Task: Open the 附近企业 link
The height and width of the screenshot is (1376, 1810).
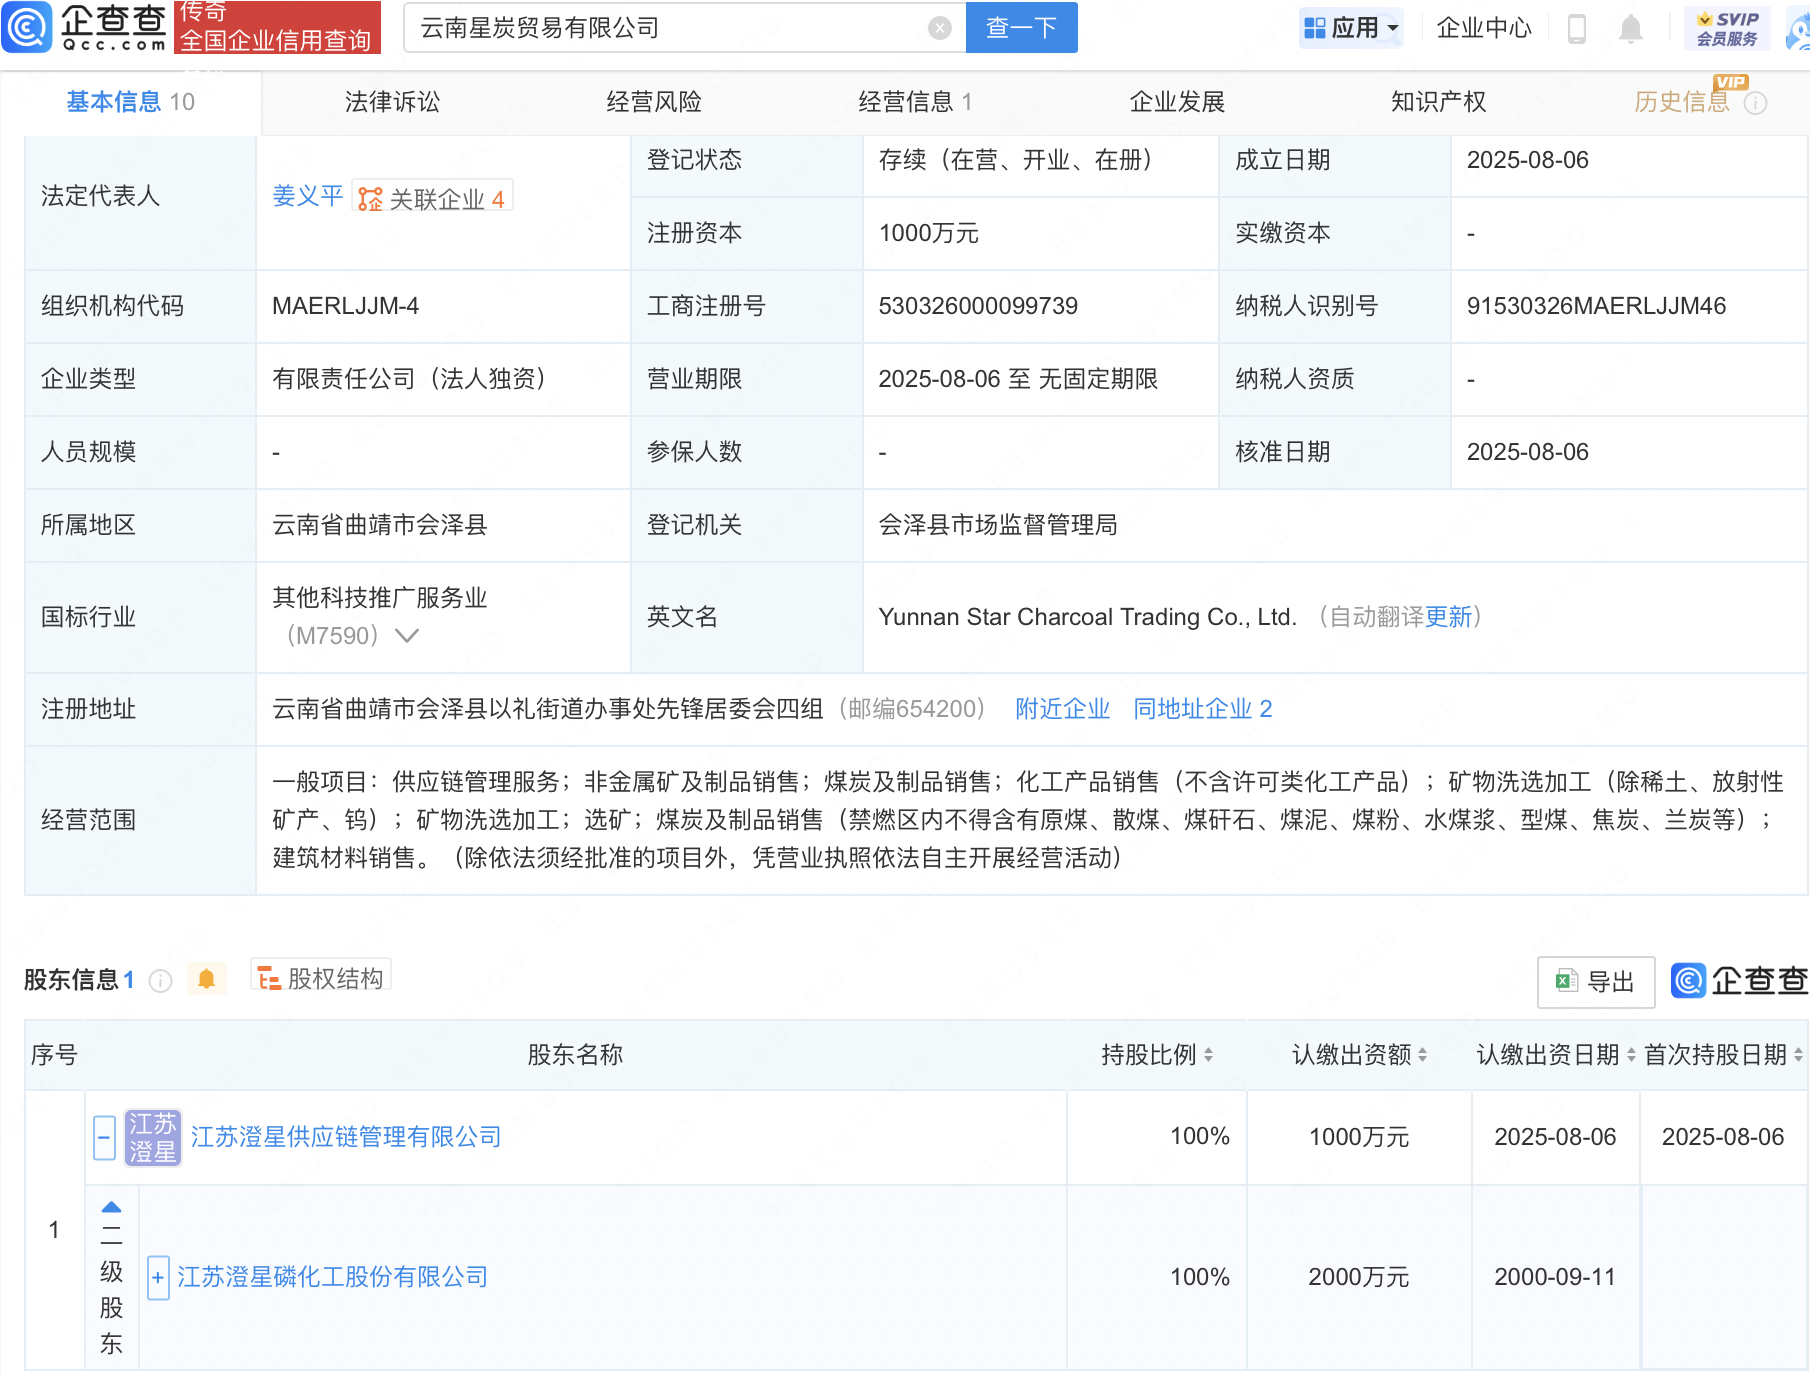Action: [1062, 709]
